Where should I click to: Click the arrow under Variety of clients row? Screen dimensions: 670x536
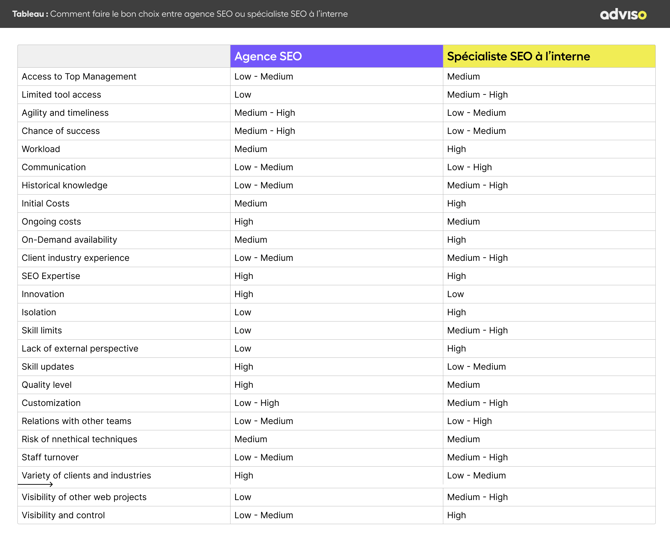(36, 485)
